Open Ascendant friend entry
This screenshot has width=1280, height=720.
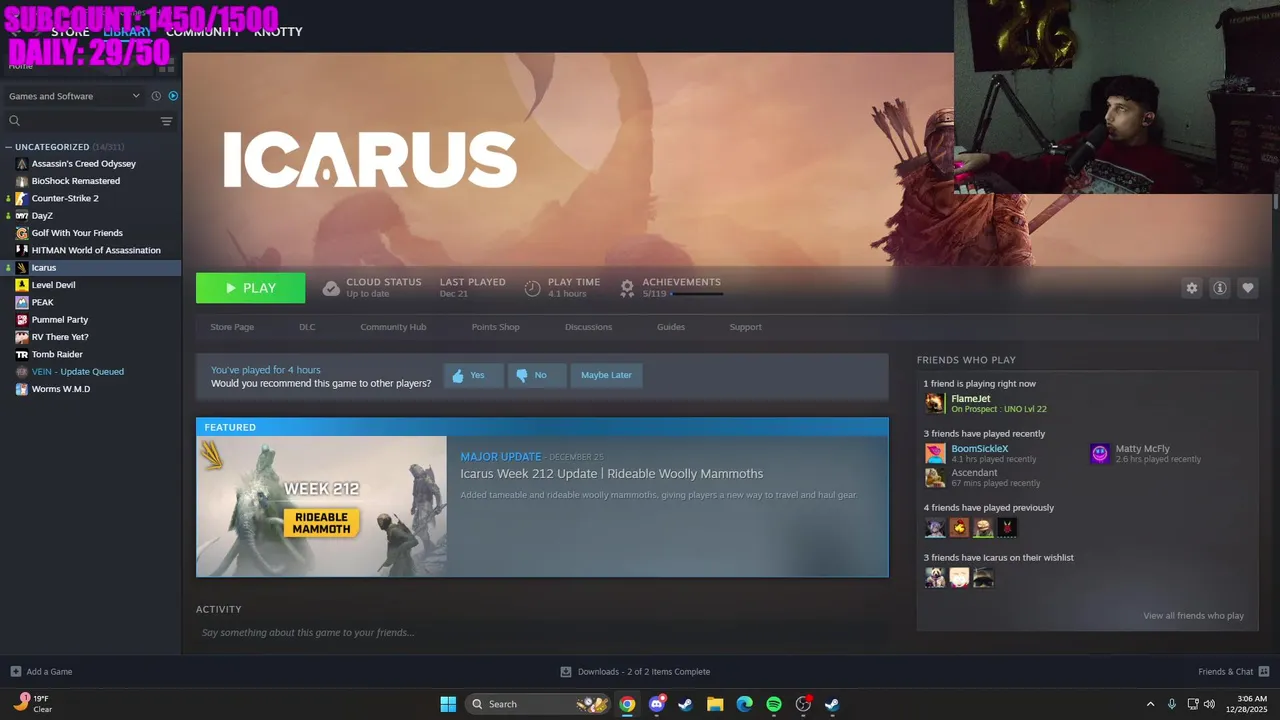pos(974,473)
